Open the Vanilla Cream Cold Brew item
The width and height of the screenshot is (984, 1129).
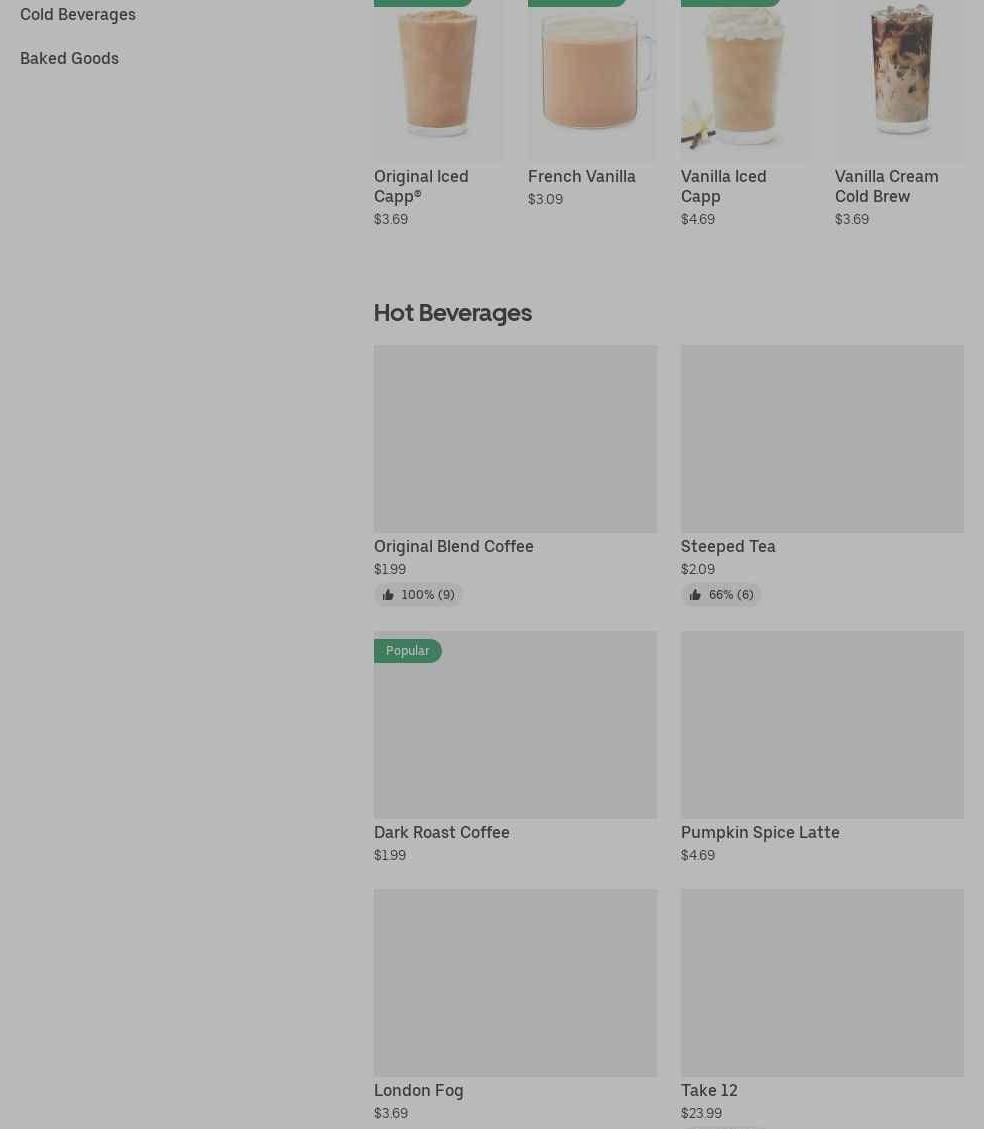point(886,186)
